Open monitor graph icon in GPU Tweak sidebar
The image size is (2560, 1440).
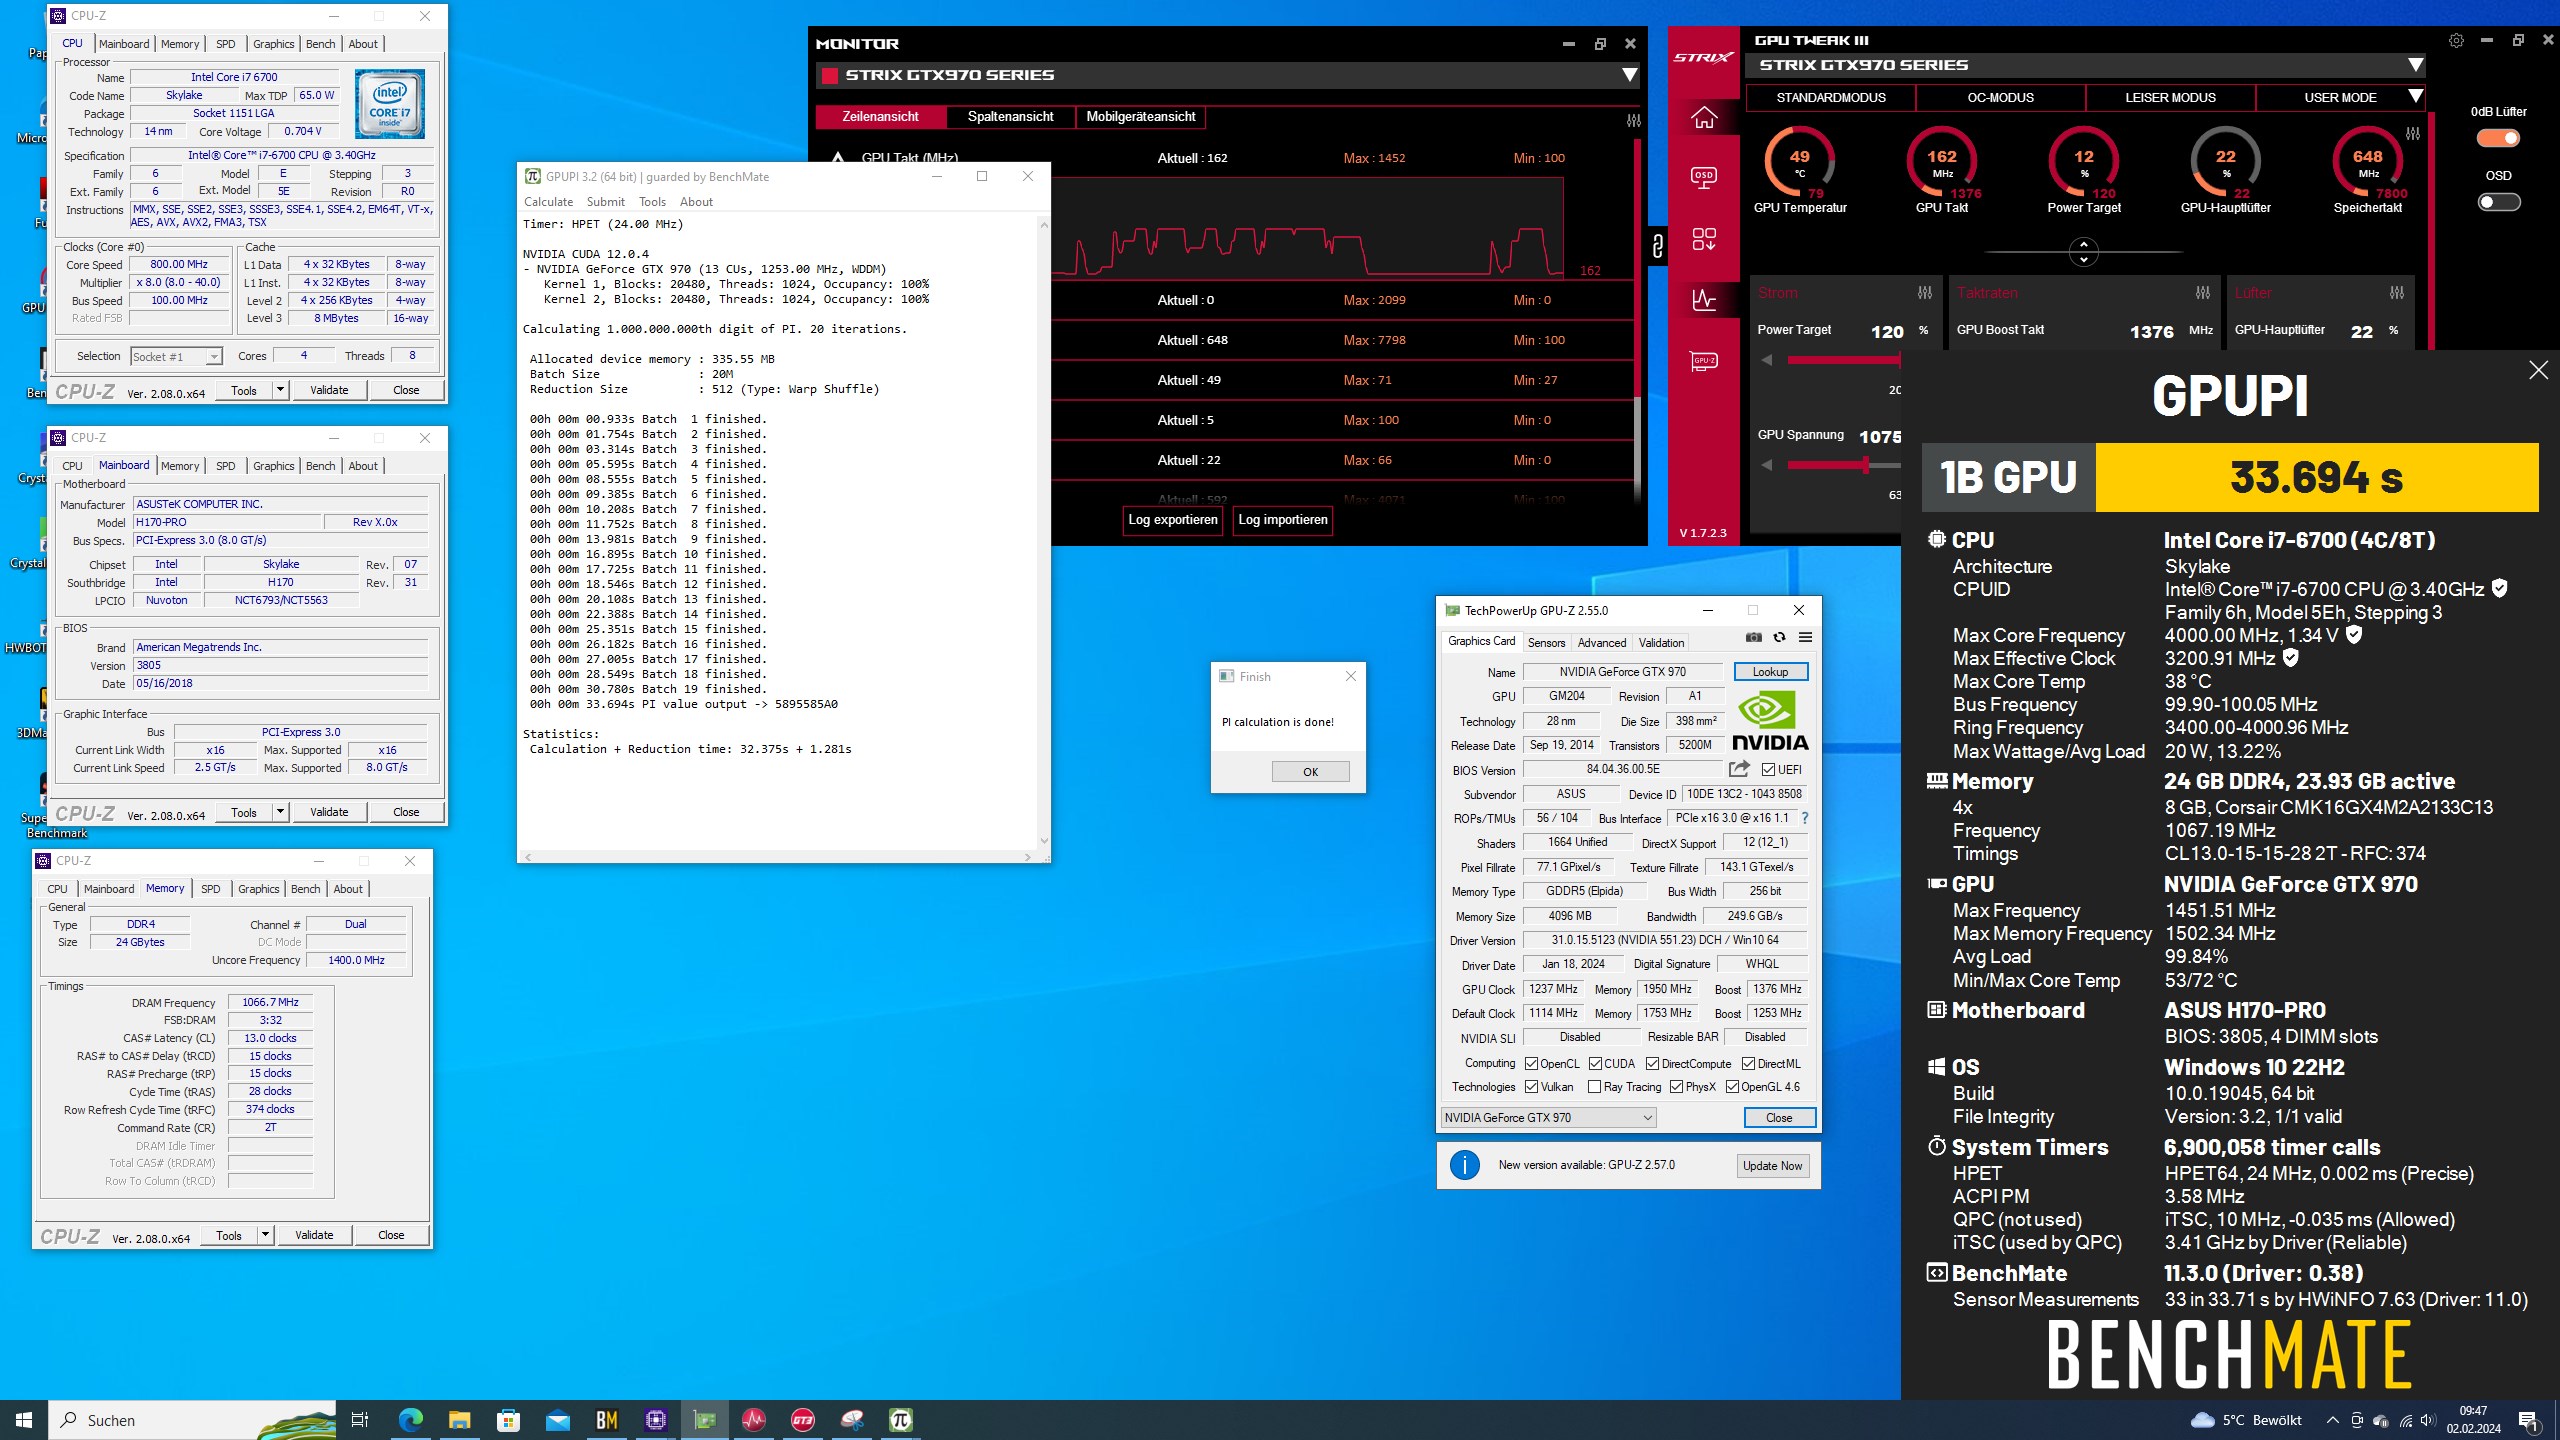1704,299
